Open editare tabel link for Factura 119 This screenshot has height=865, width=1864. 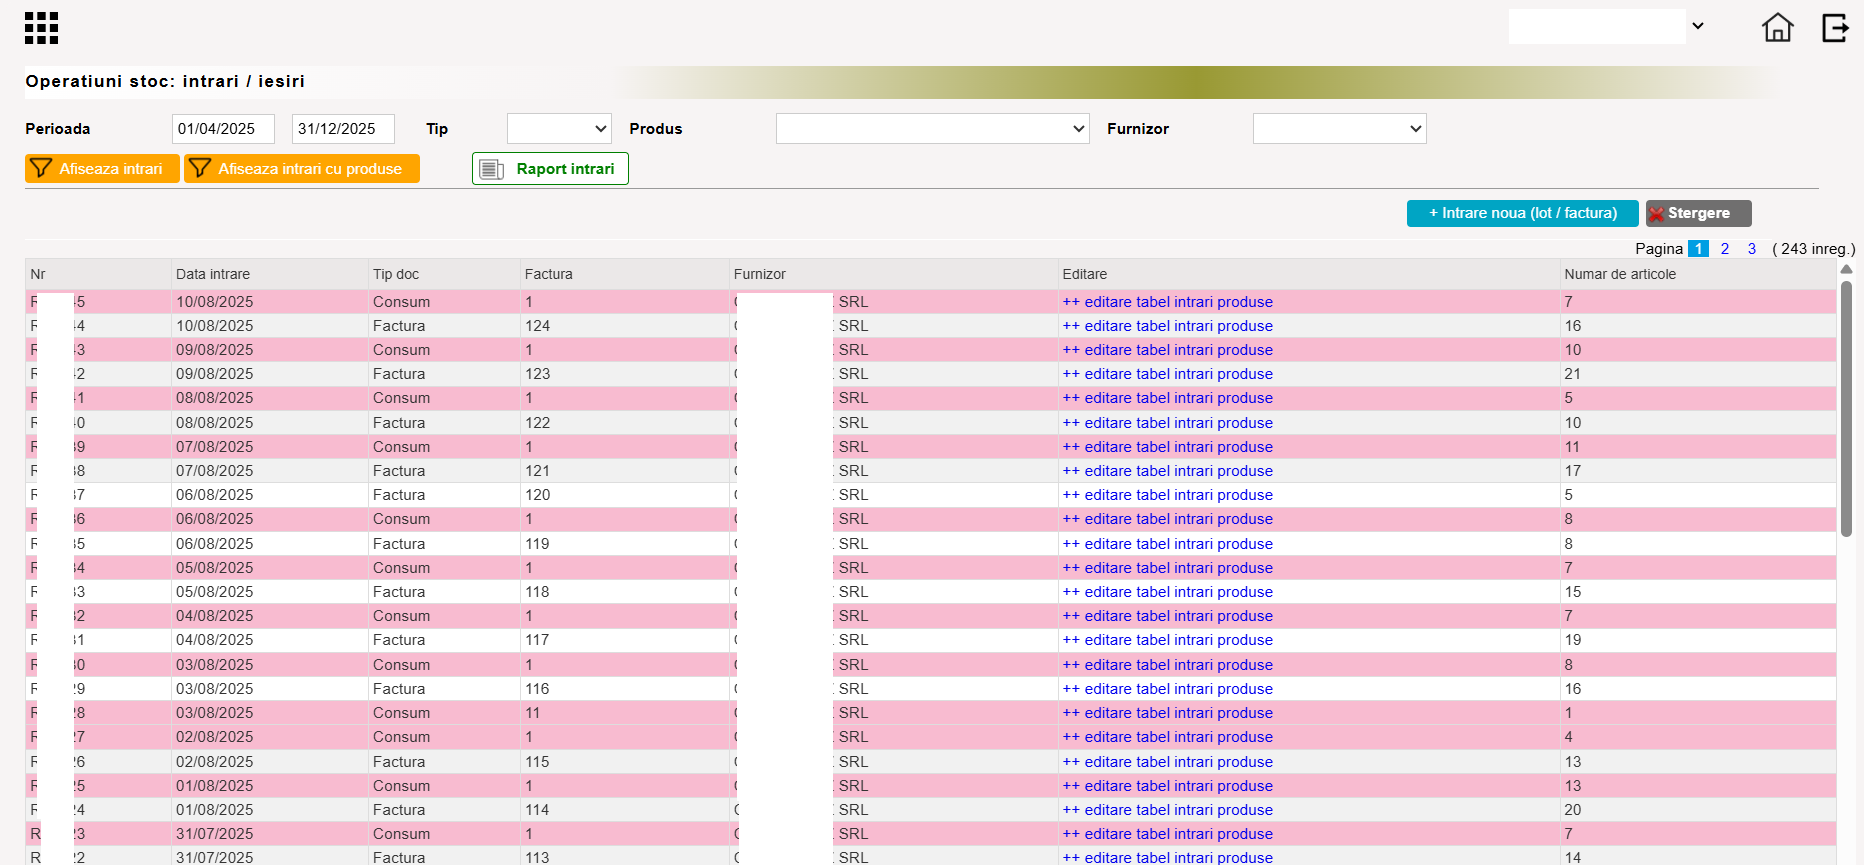coord(1168,544)
